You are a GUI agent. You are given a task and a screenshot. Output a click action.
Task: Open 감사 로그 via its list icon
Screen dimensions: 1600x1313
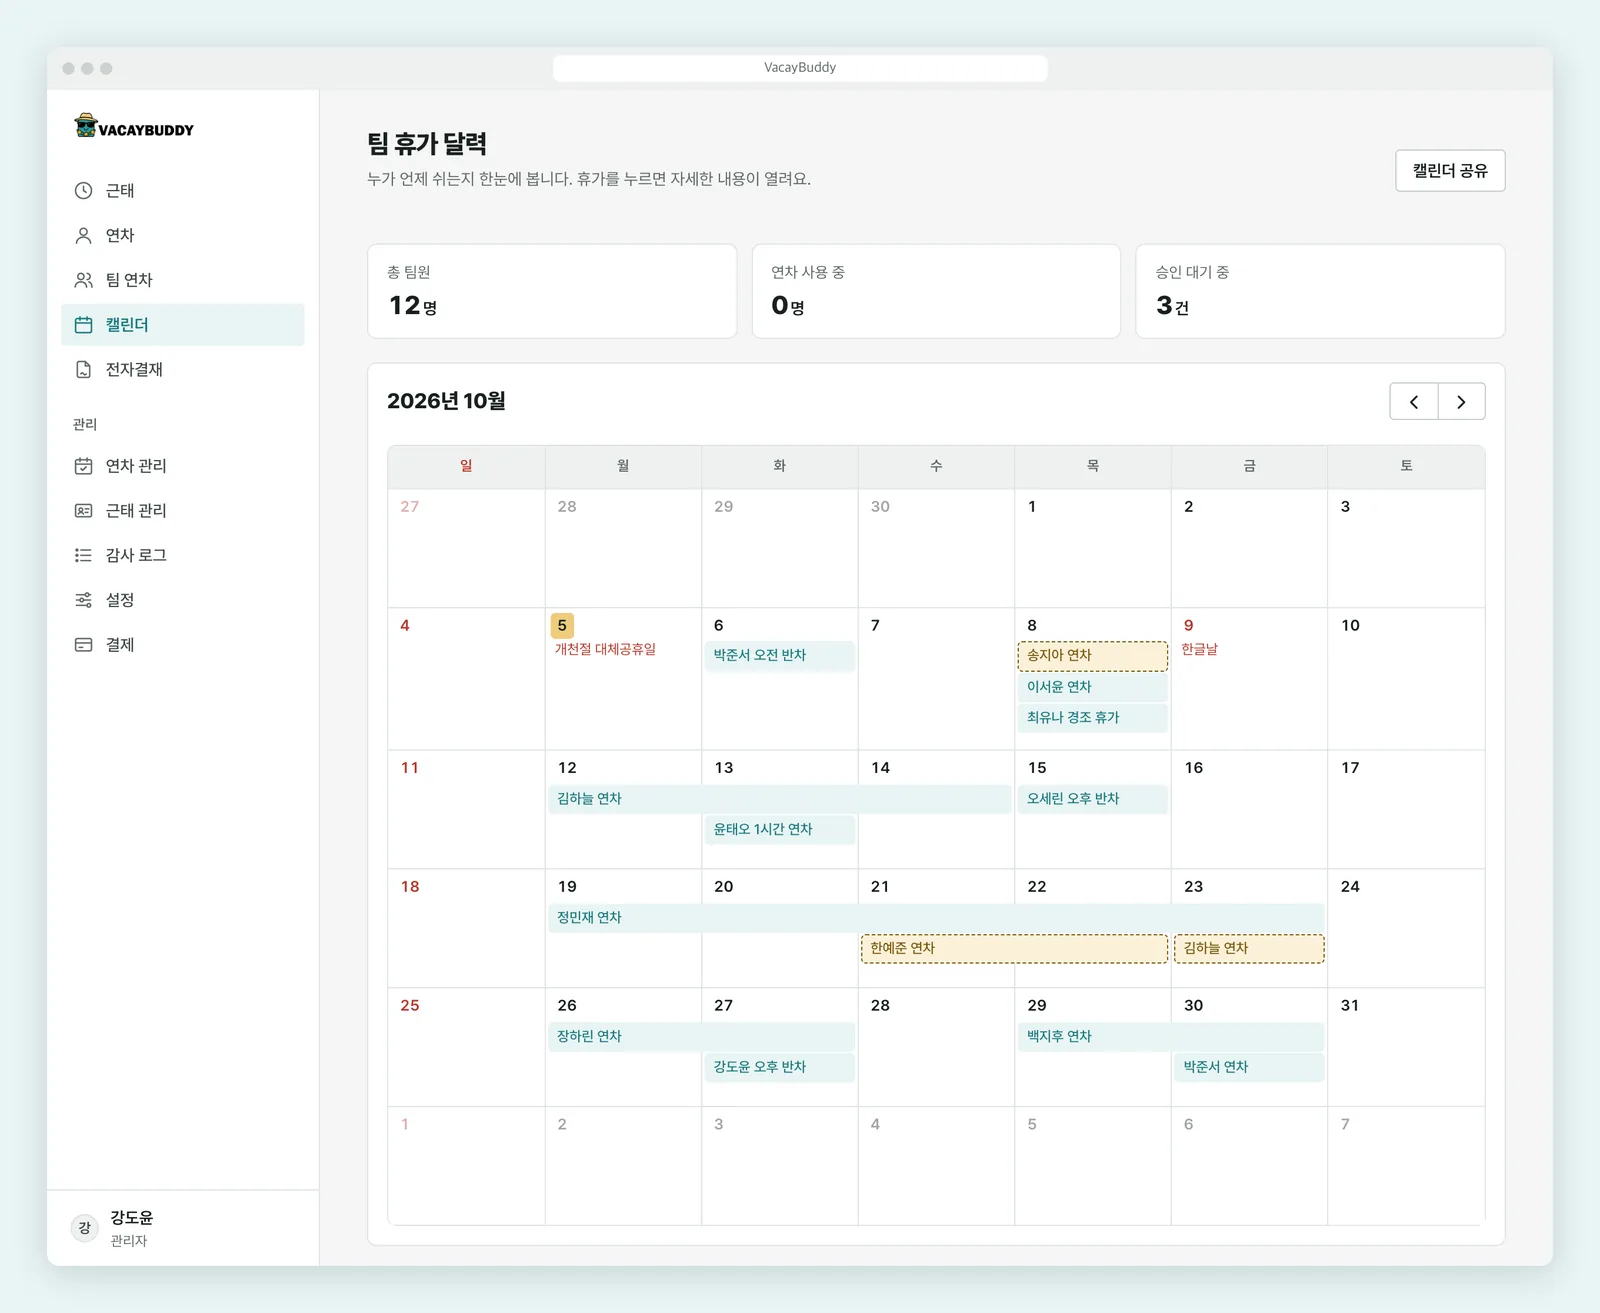click(84, 555)
